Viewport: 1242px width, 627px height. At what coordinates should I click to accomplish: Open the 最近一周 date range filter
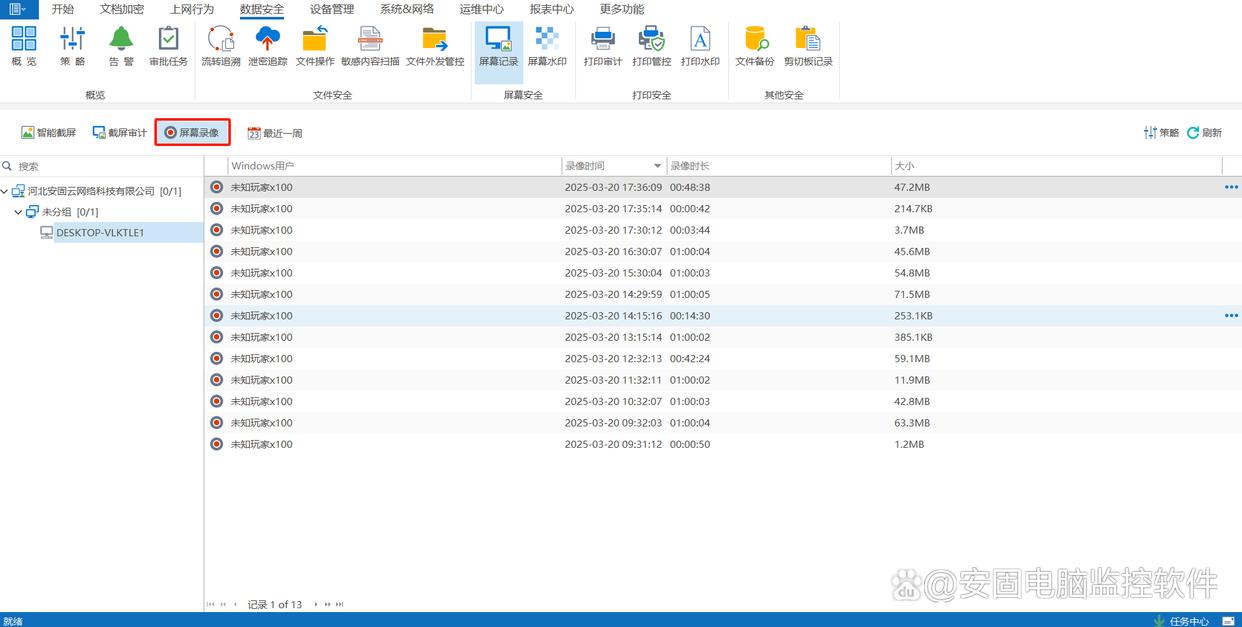coord(275,133)
